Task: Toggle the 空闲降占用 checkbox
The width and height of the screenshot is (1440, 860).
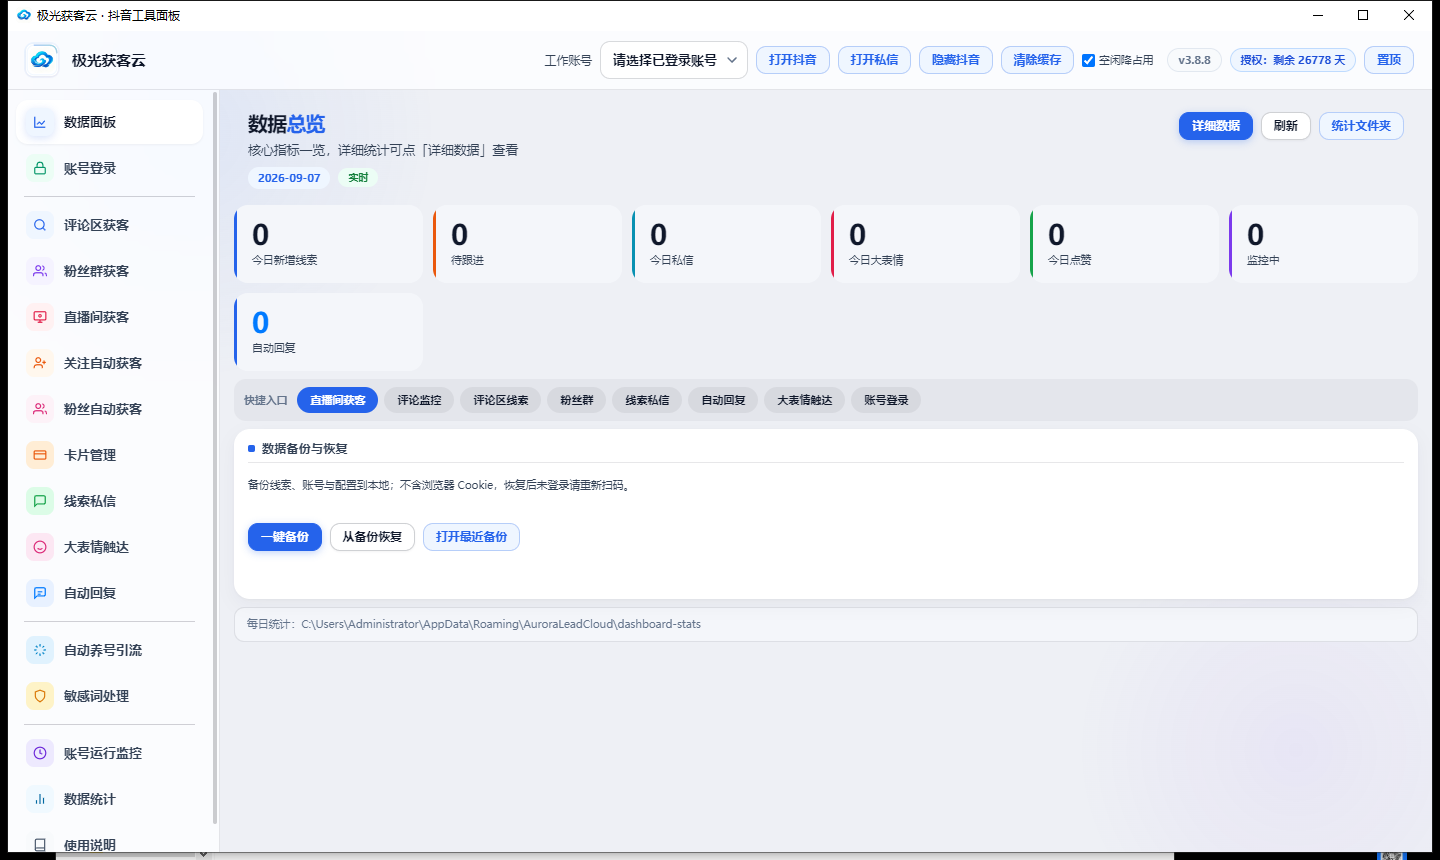Action: pos(1088,60)
